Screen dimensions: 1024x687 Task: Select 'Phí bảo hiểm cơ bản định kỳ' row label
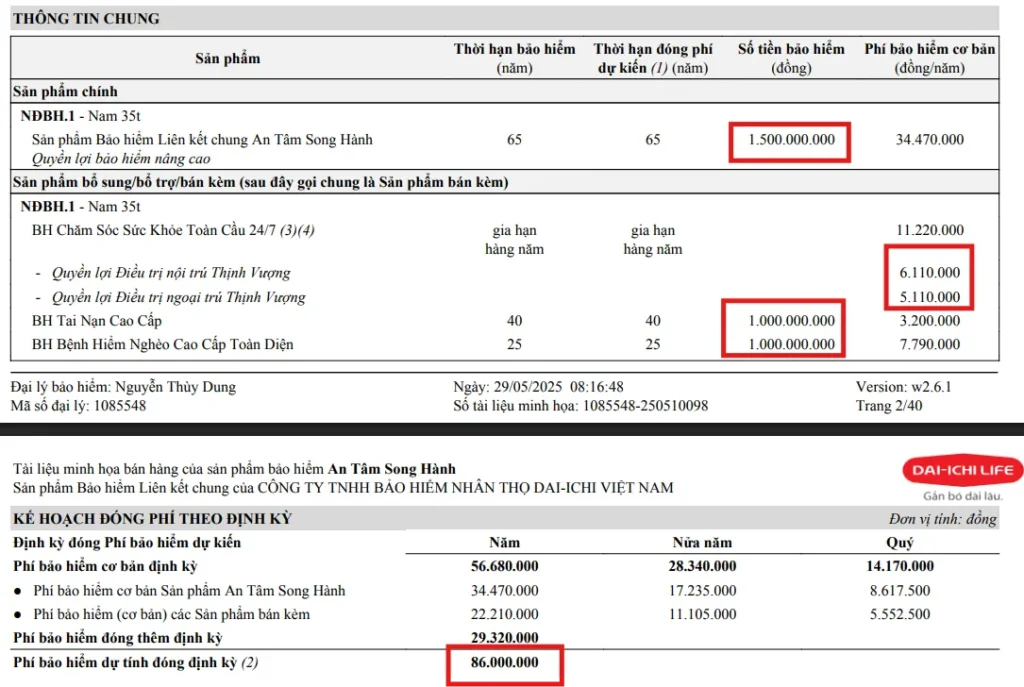[x=105, y=566]
